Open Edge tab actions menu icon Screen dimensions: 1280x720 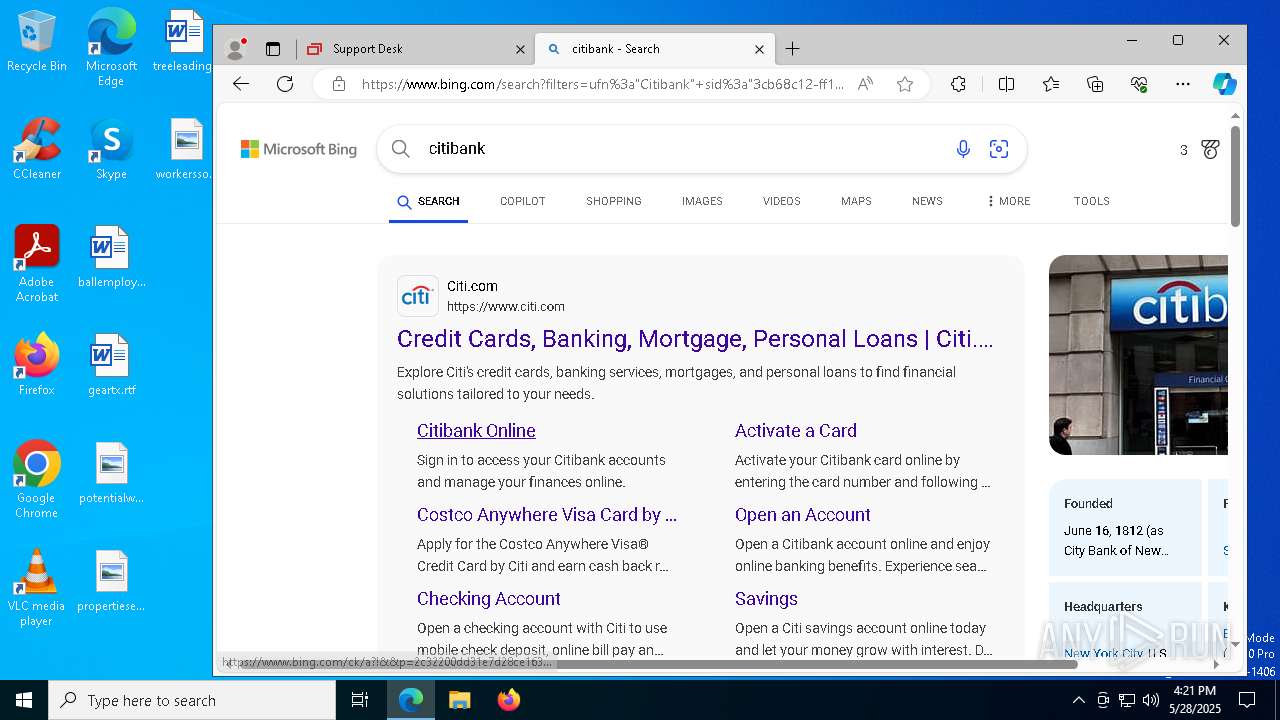(273, 49)
